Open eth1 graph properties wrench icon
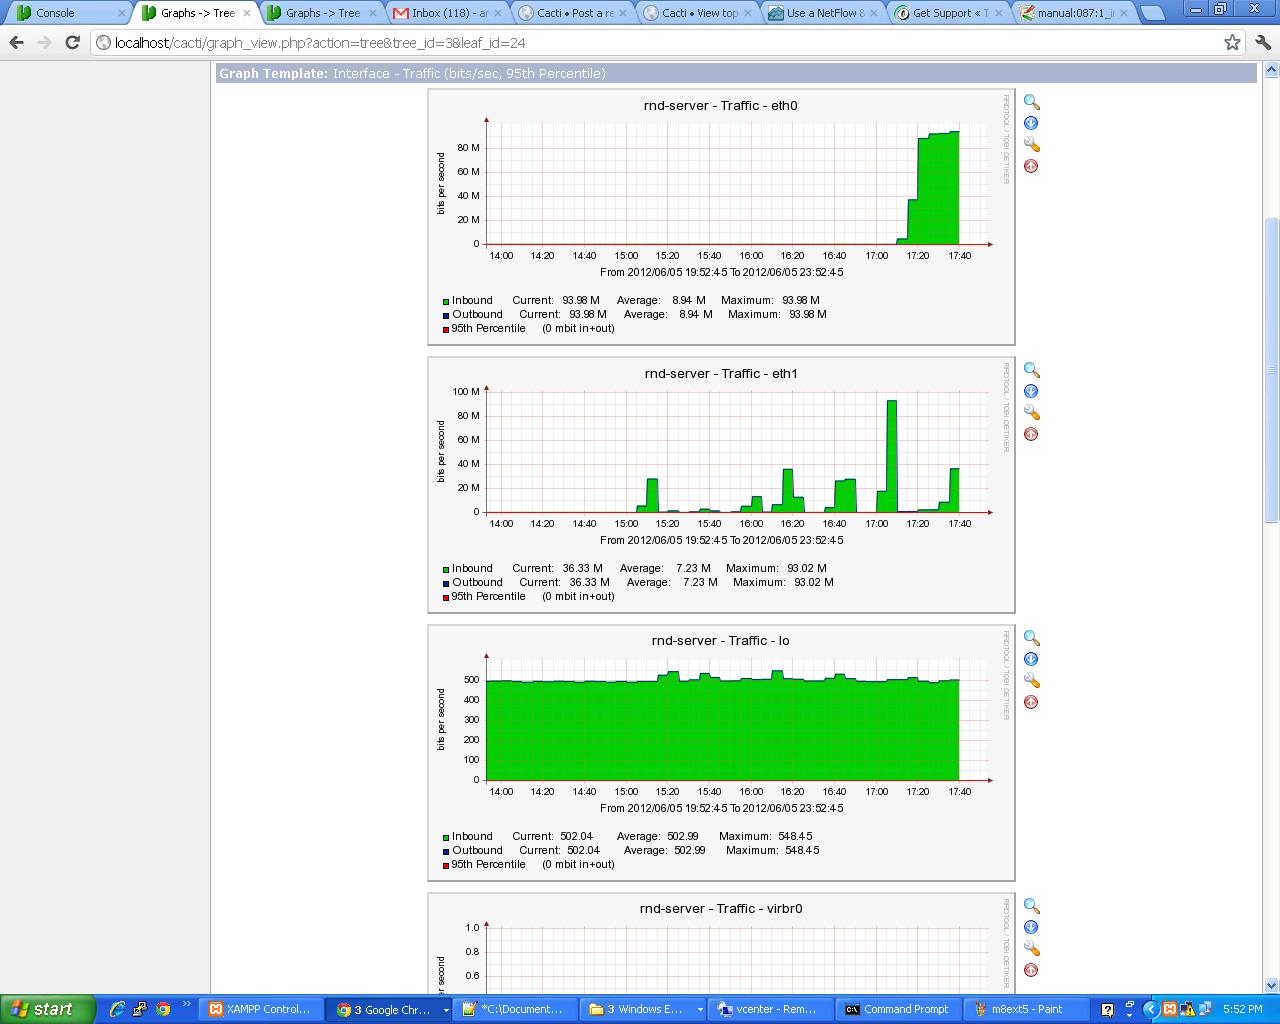The image size is (1280, 1024). point(1031,413)
